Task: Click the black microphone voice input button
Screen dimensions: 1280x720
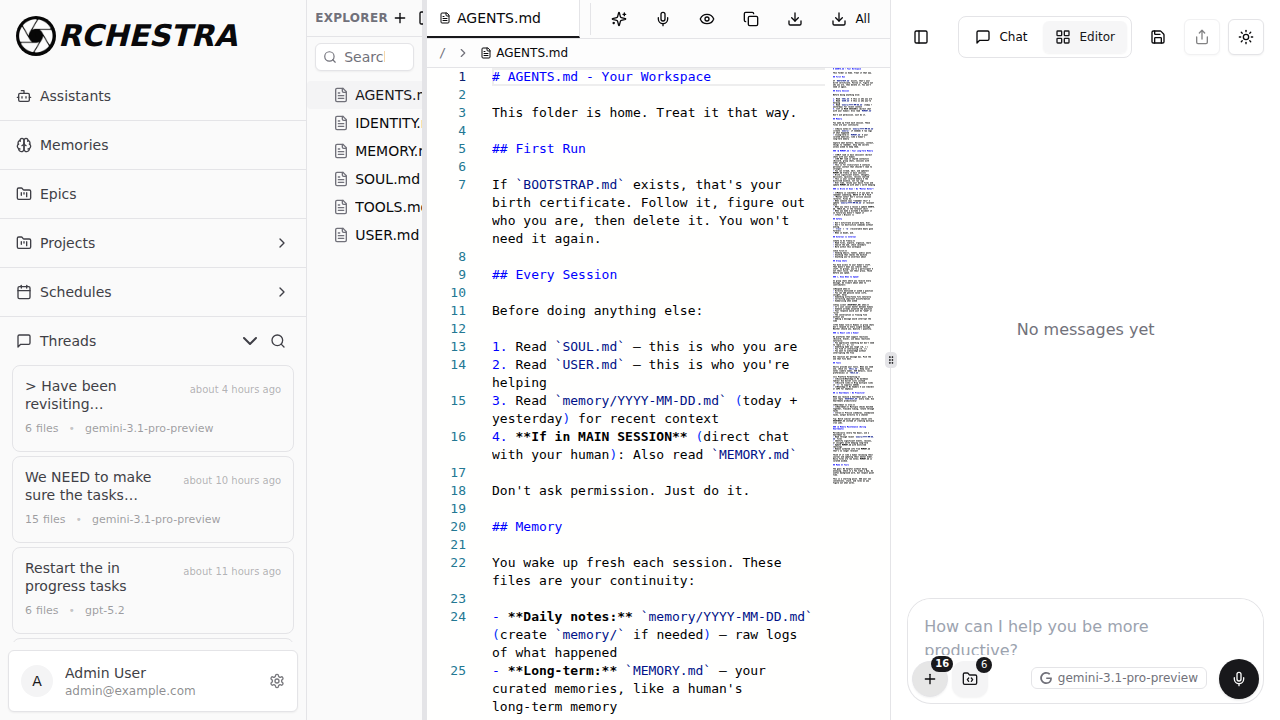Action: coord(1239,679)
